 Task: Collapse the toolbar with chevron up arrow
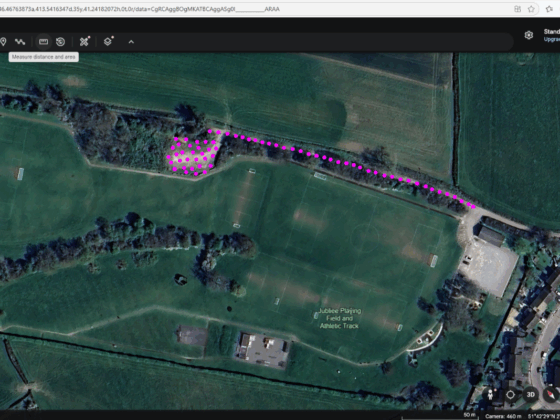click(131, 42)
